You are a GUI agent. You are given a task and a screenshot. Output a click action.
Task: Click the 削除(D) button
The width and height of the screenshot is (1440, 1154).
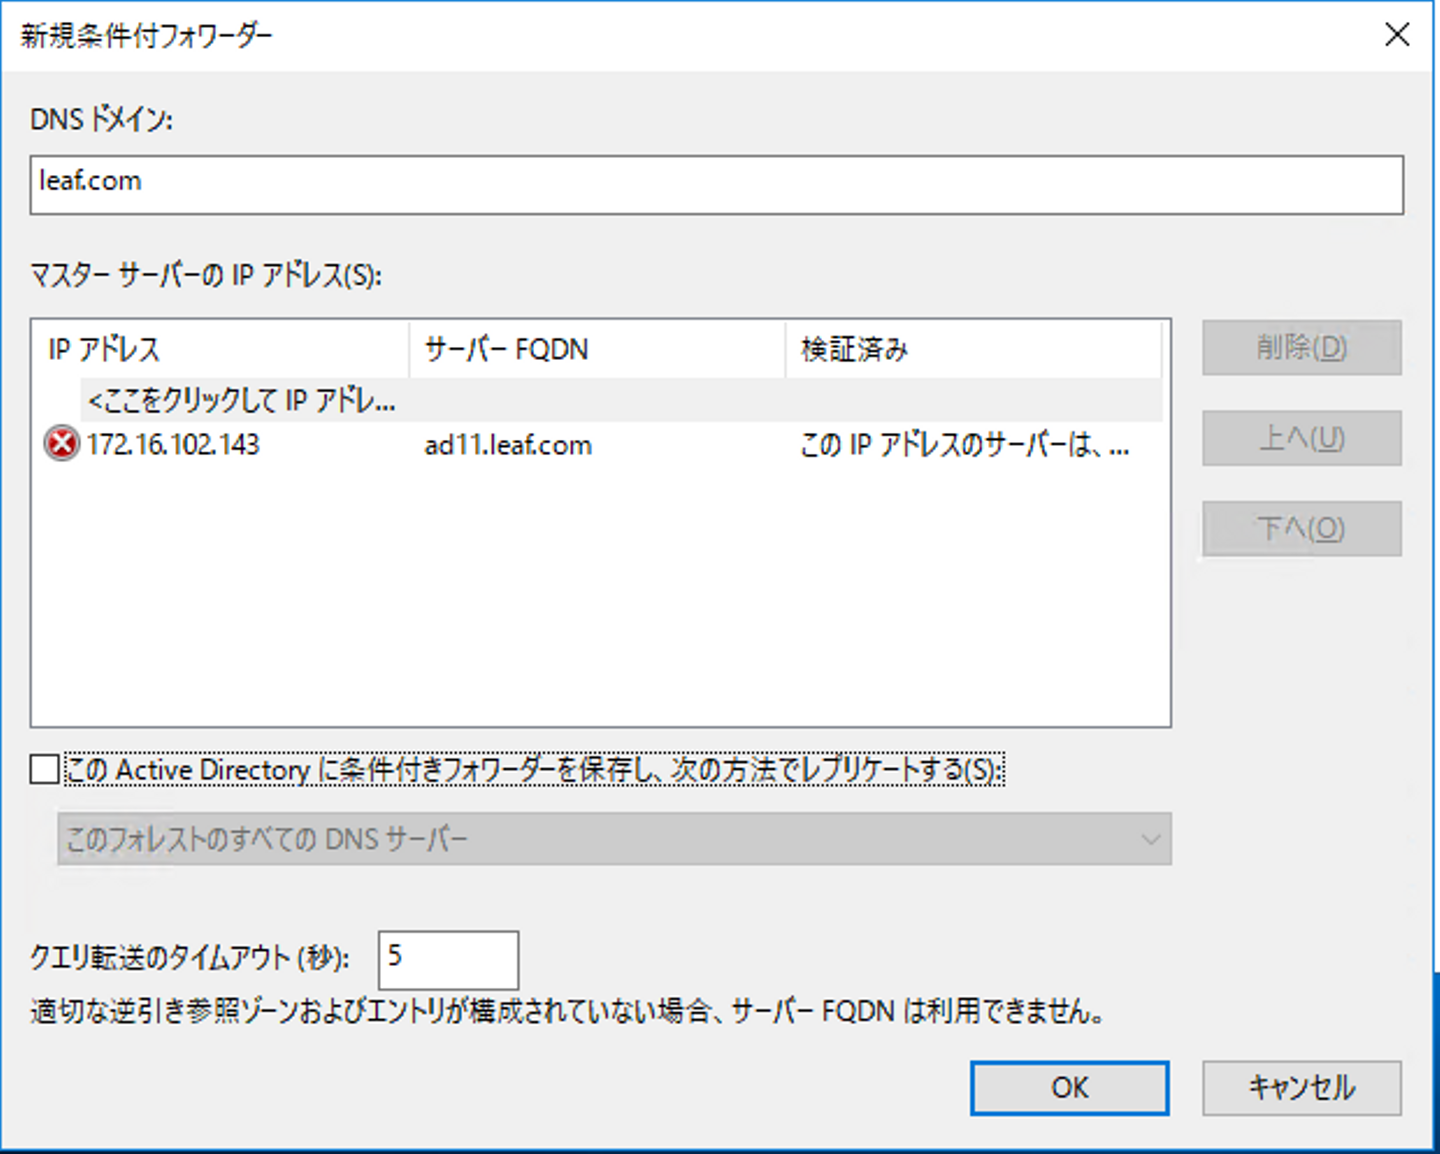pyautogui.click(x=1301, y=348)
